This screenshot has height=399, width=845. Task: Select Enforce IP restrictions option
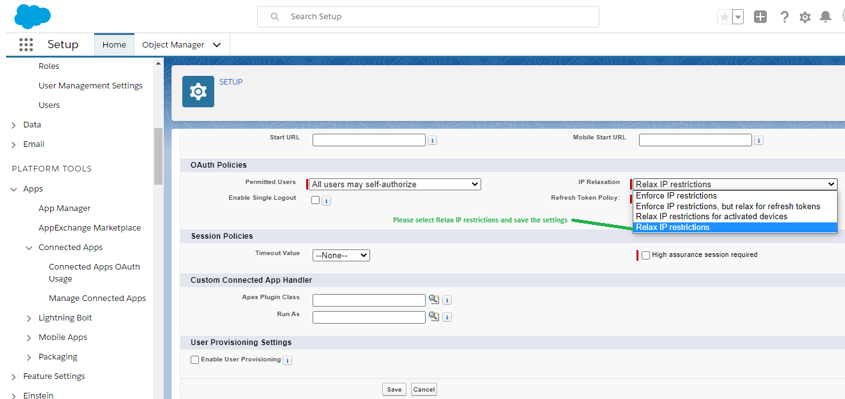click(x=735, y=196)
